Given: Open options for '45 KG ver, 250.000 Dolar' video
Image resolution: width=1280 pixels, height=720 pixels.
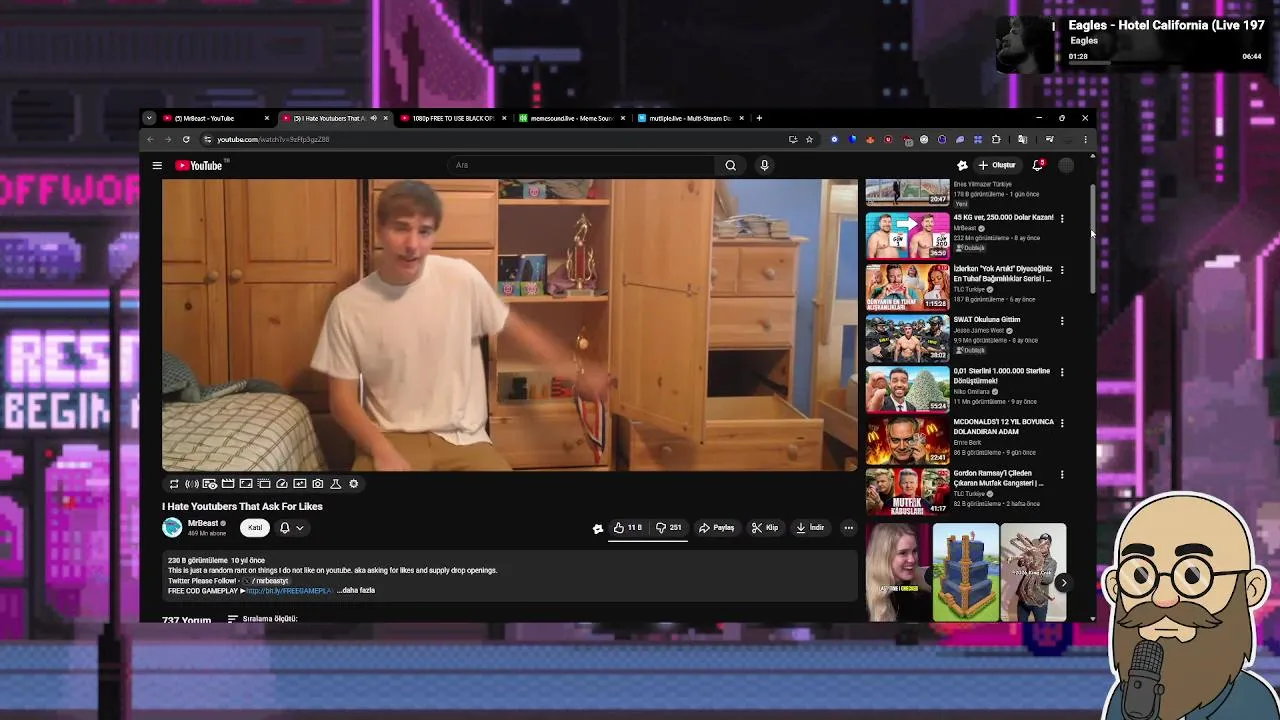Looking at the screenshot, I should click(x=1062, y=218).
